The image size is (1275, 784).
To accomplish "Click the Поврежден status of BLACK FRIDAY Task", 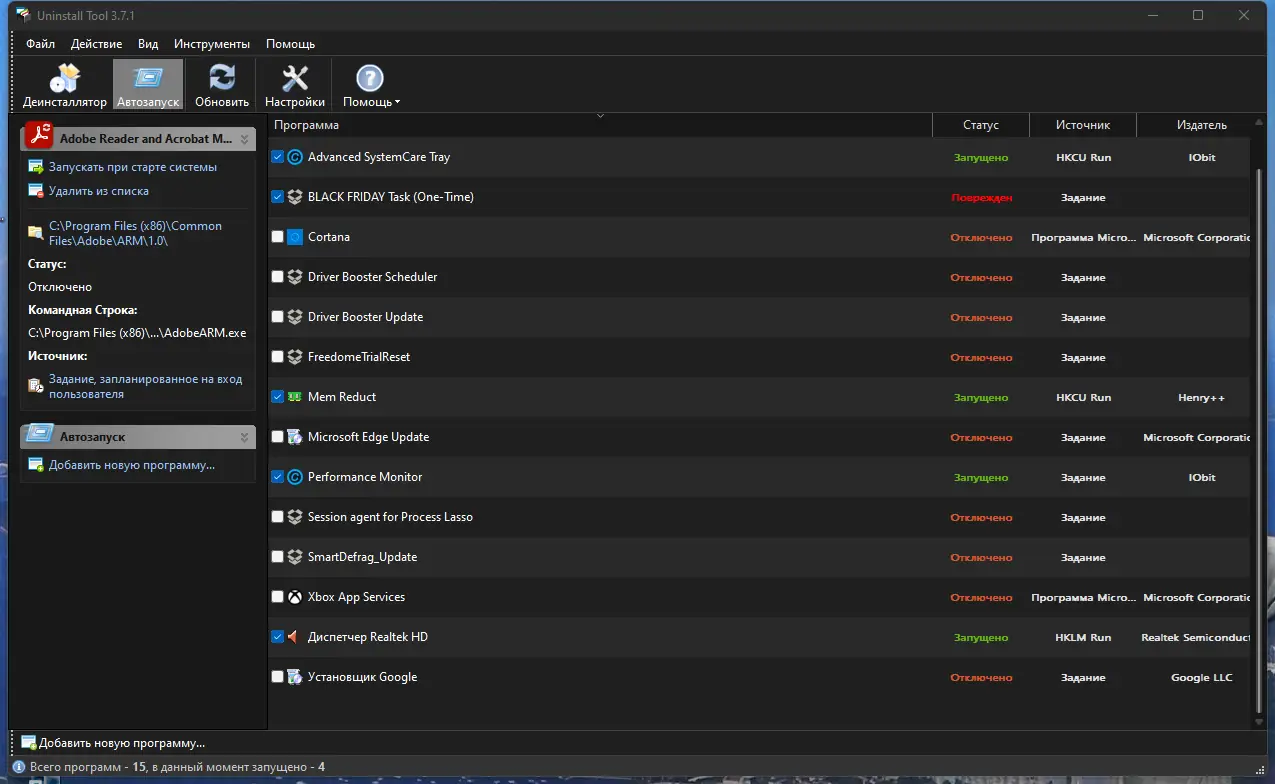I will click(x=981, y=198).
